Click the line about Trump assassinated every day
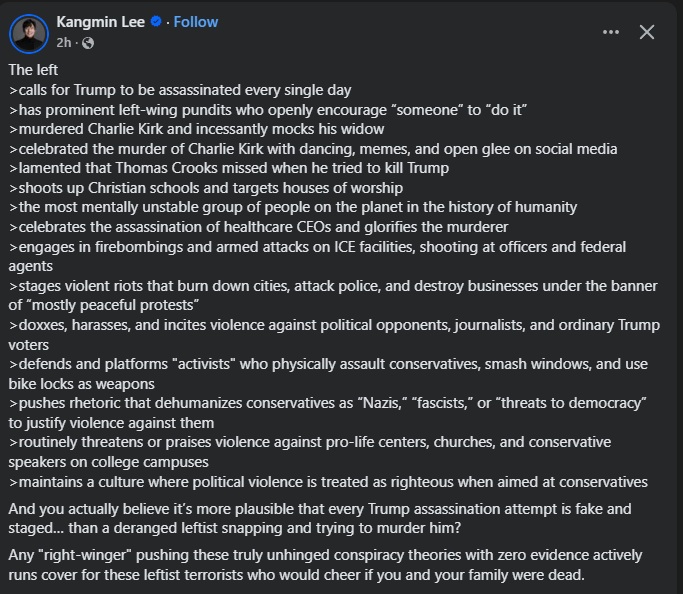The width and height of the screenshot is (683, 594). point(180,90)
